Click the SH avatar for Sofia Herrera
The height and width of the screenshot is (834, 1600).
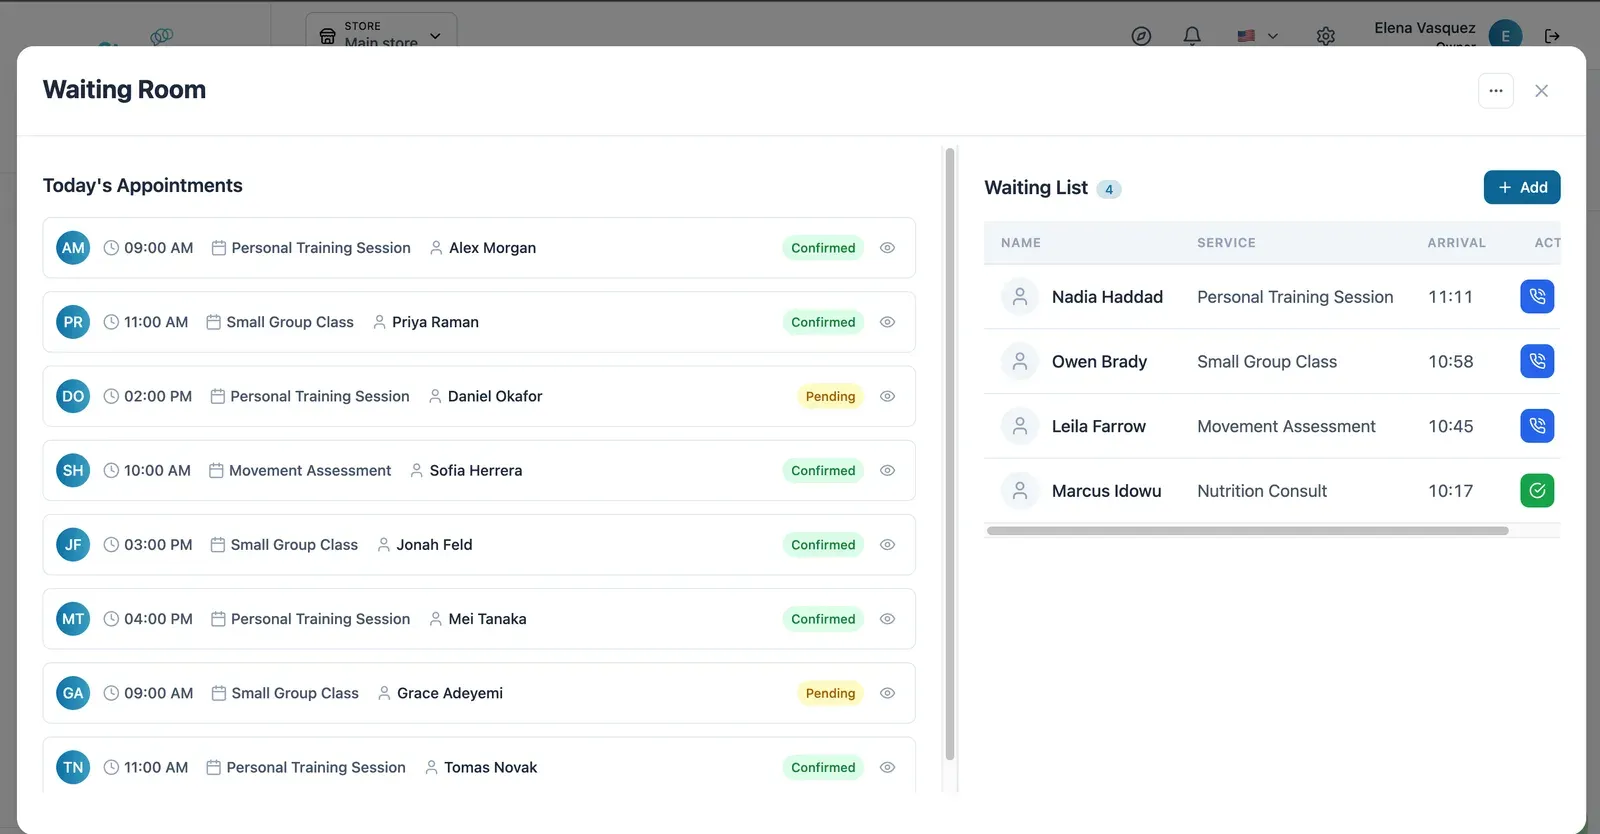click(73, 470)
